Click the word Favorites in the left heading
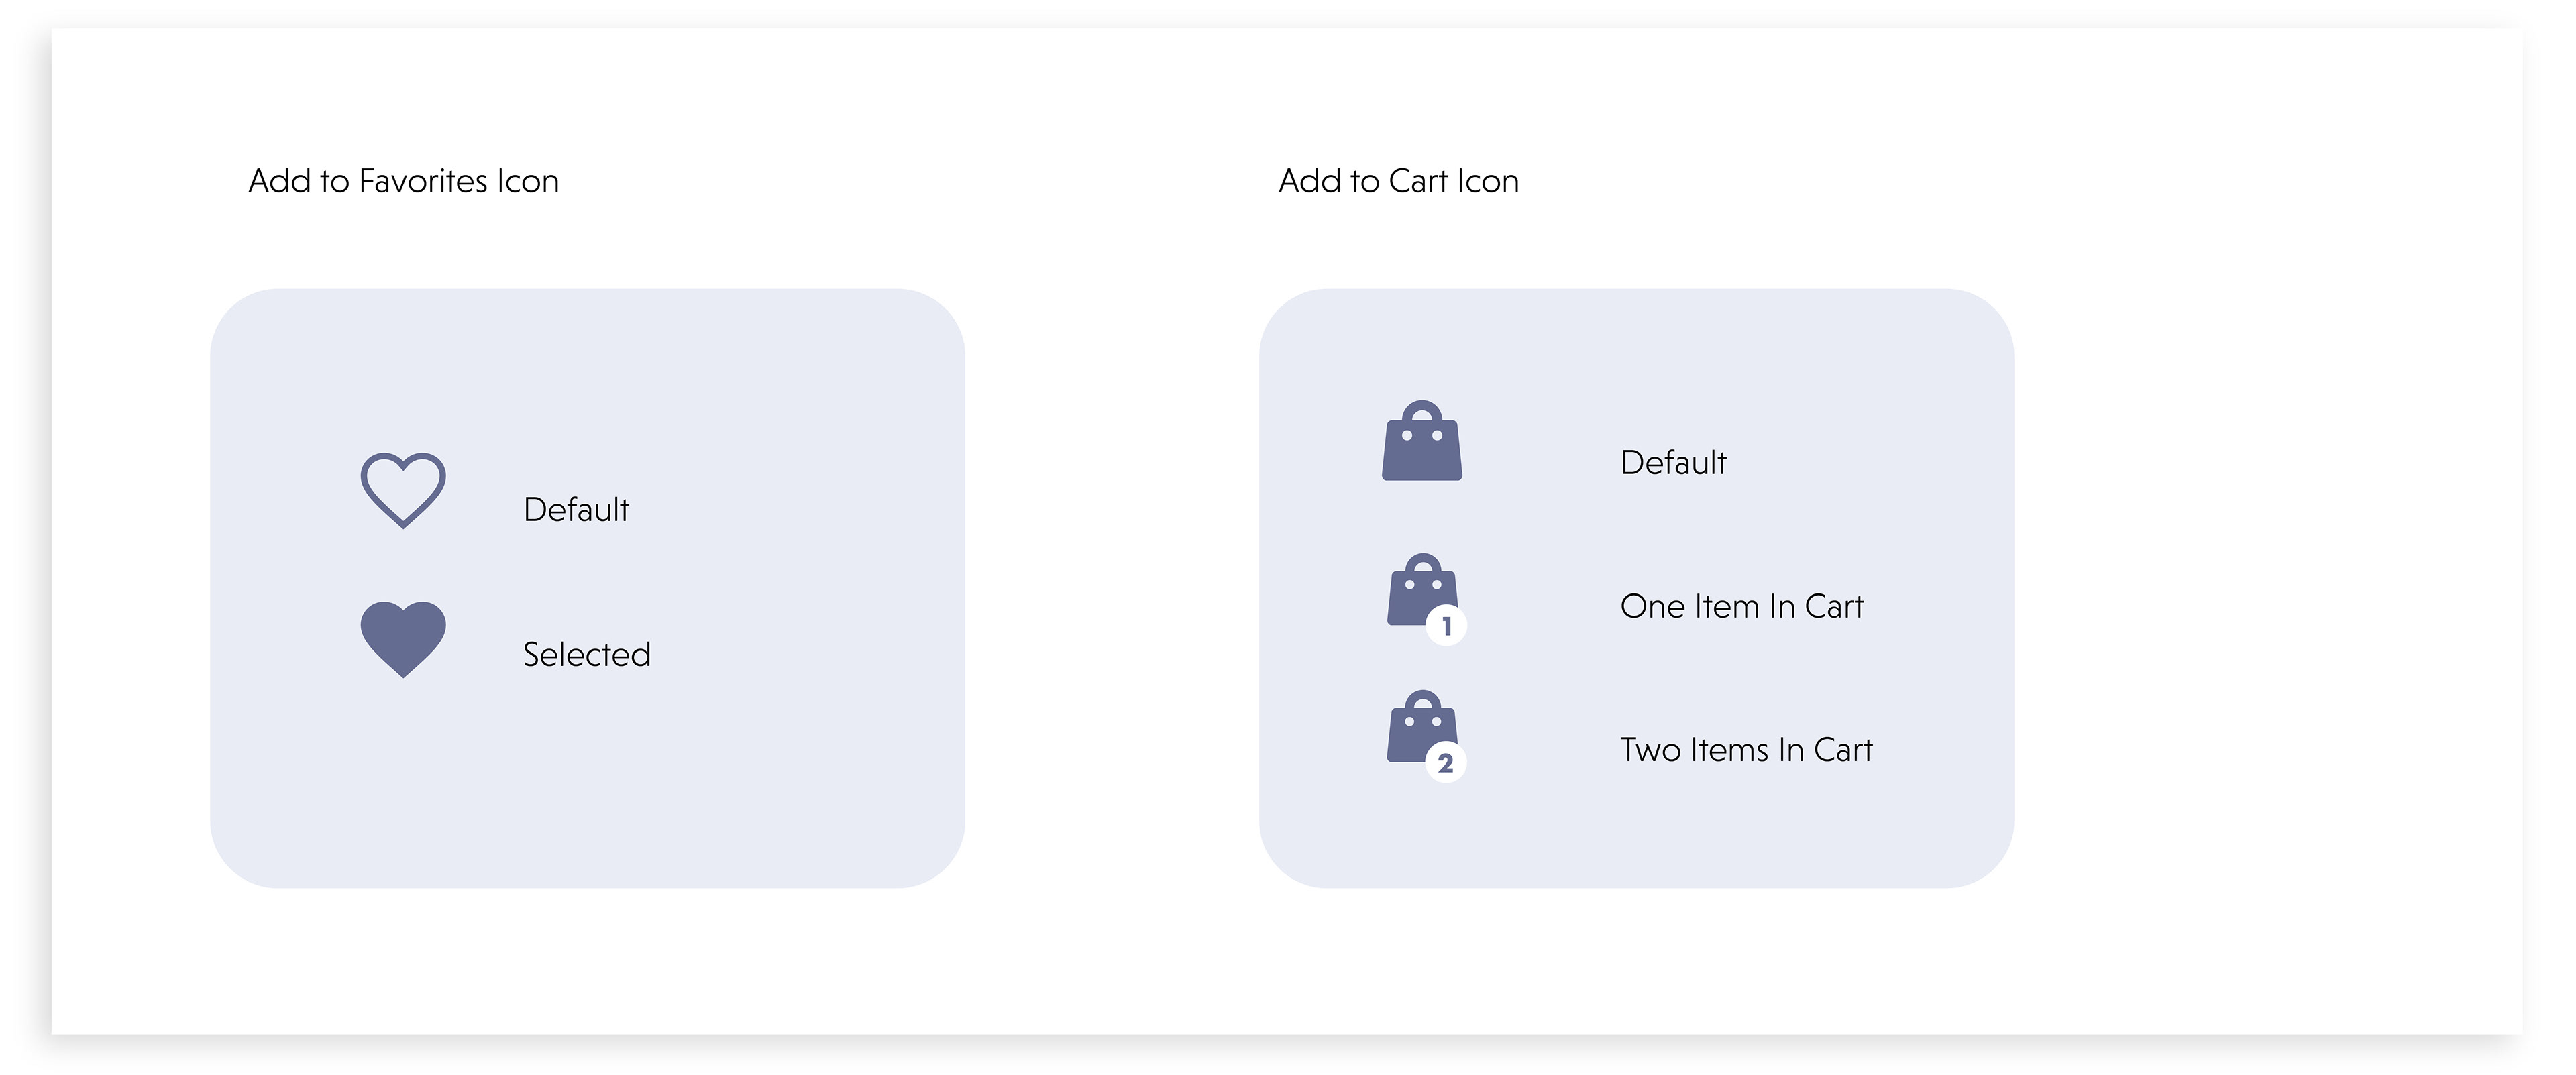The height and width of the screenshot is (1075, 2576). (x=423, y=181)
